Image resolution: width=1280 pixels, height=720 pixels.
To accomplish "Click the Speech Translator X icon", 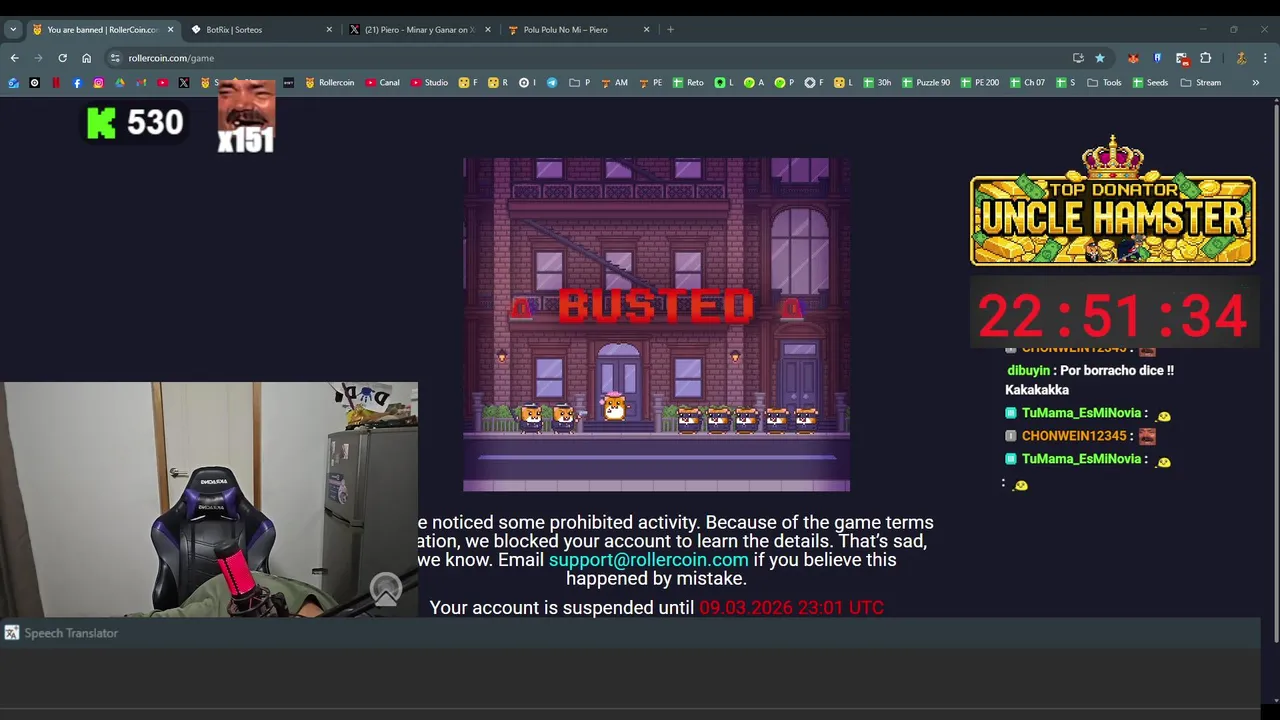I will 11,633.
